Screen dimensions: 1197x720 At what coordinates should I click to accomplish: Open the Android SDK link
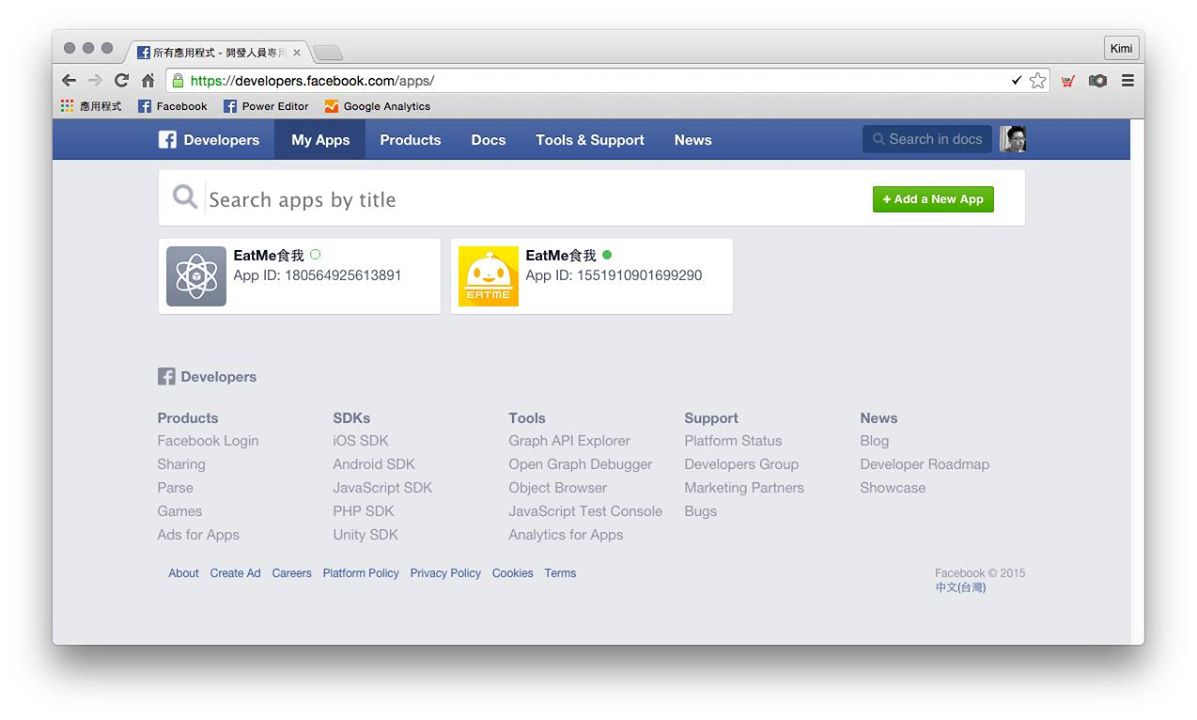click(374, 464)
